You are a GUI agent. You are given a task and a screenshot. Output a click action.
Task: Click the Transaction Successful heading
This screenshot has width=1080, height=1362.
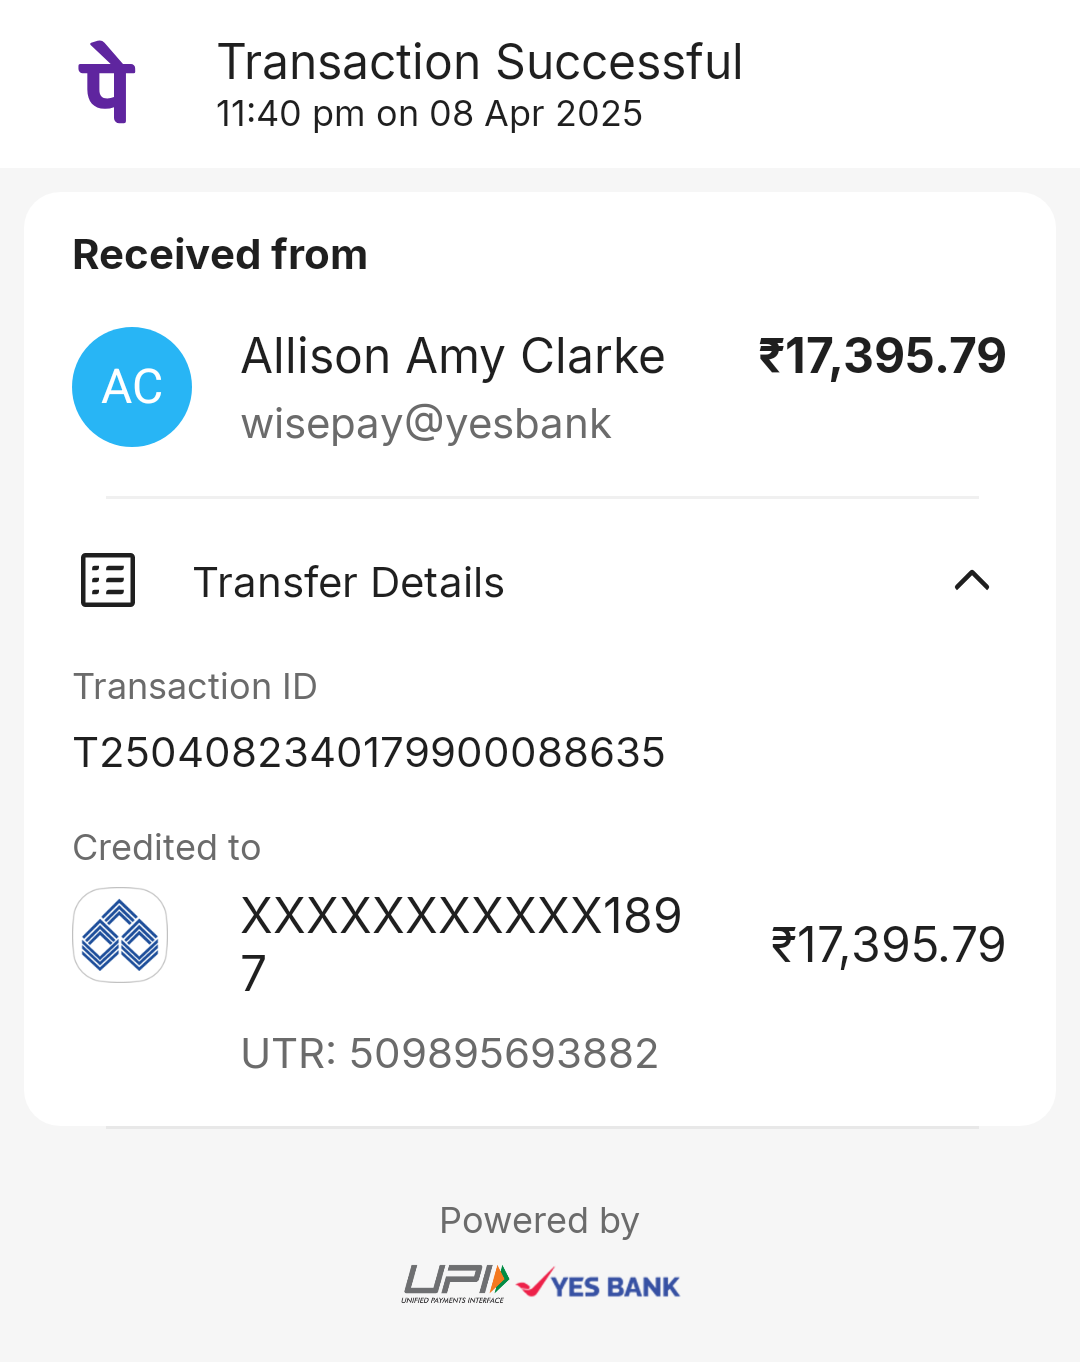pos(480,62)
